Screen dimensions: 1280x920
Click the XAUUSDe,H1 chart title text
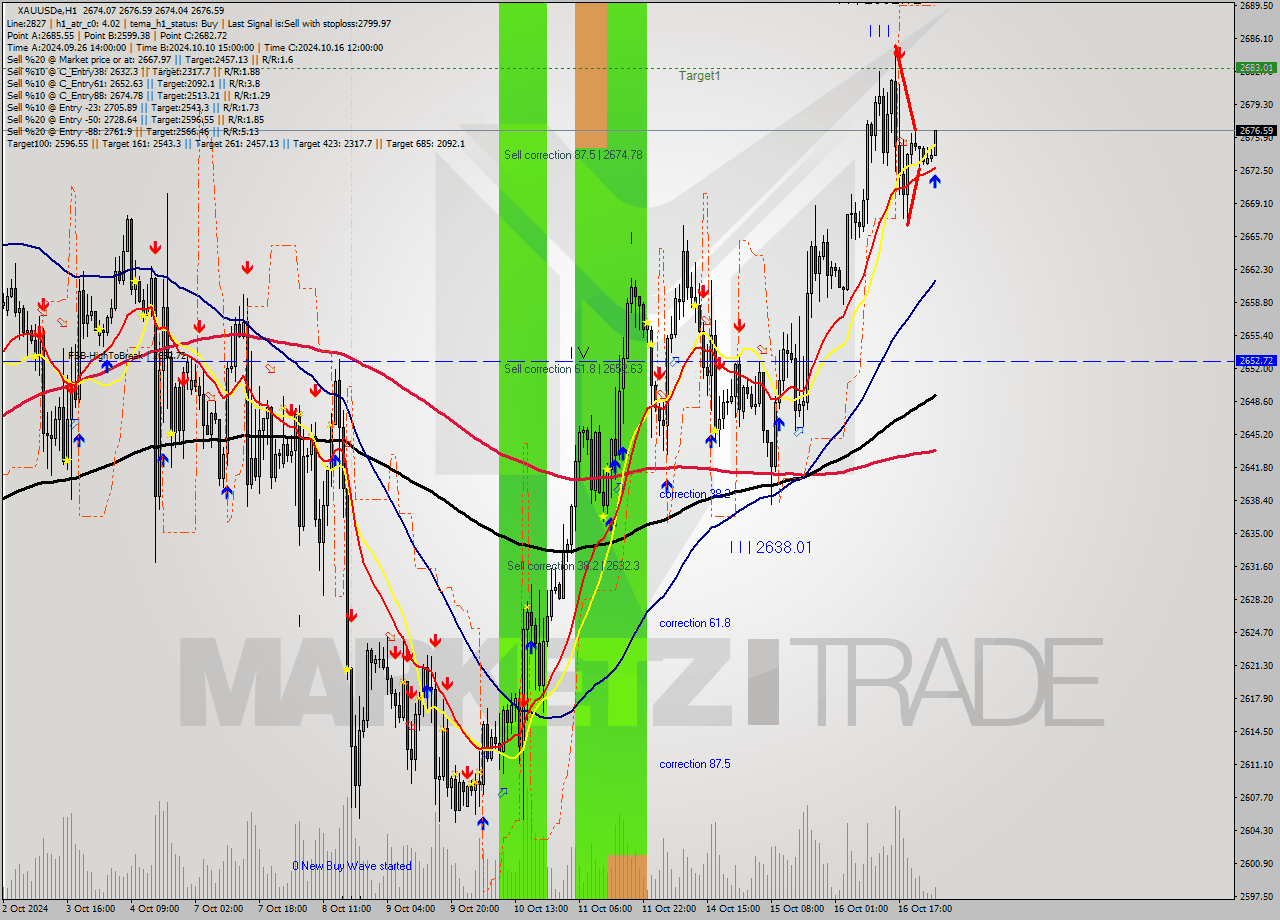(x=48, y=10)
